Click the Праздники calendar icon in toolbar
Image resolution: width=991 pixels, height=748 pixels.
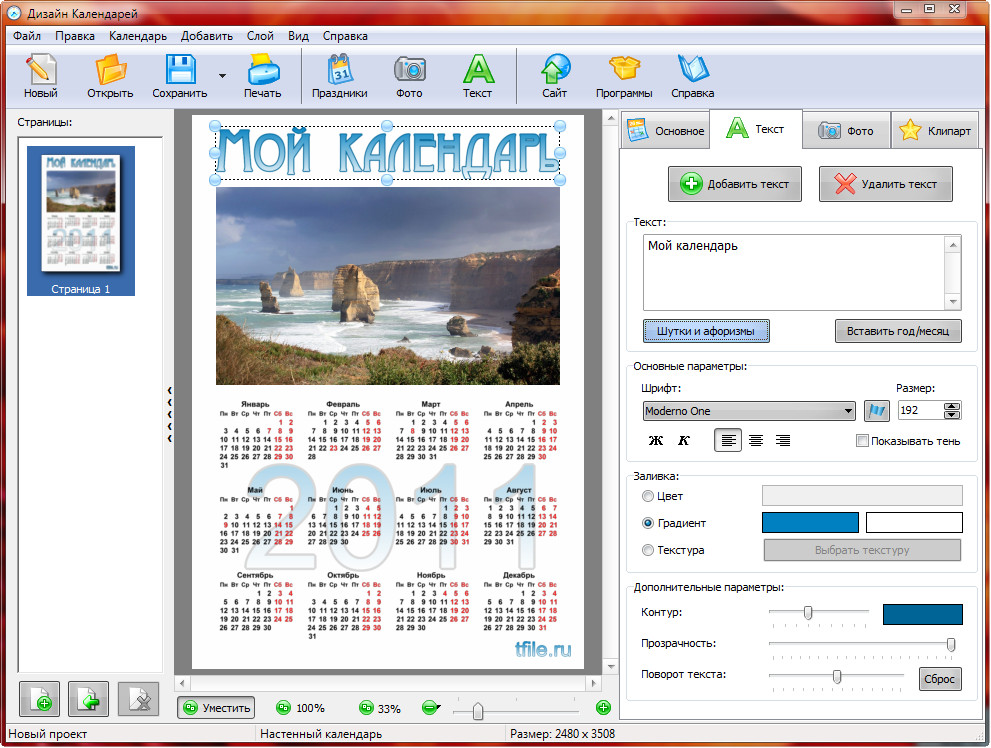tap(339, 75)
